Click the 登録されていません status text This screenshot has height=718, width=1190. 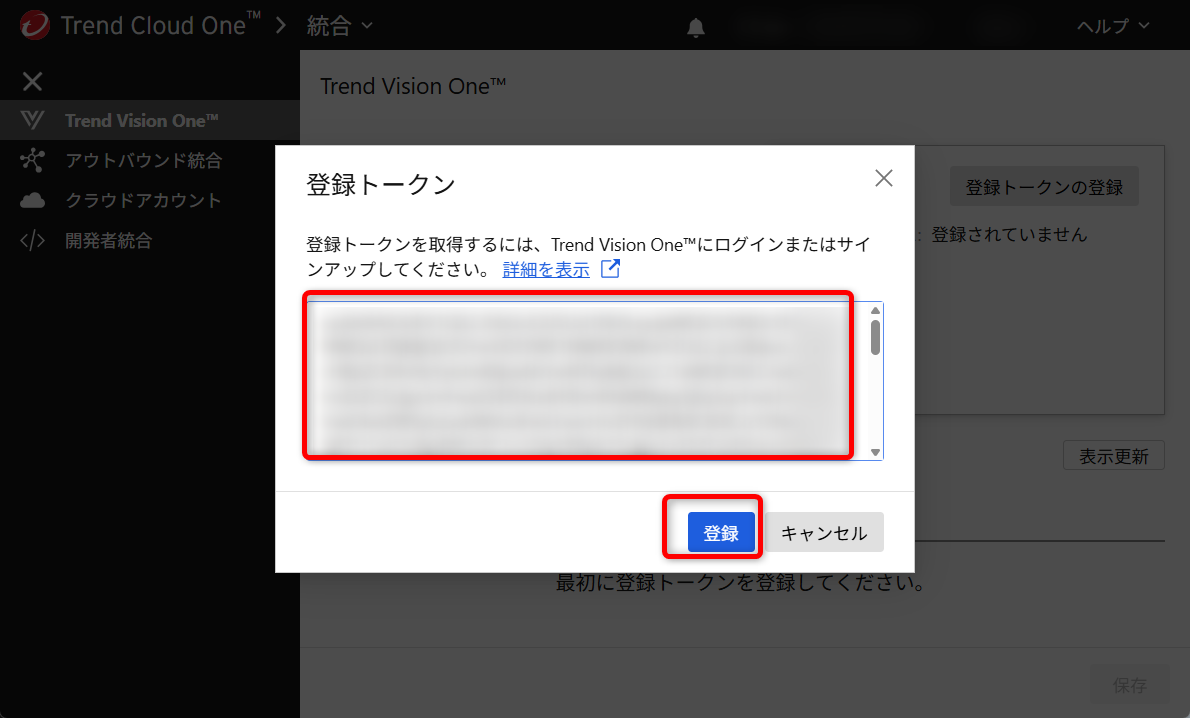click(x=1009, y=235)
